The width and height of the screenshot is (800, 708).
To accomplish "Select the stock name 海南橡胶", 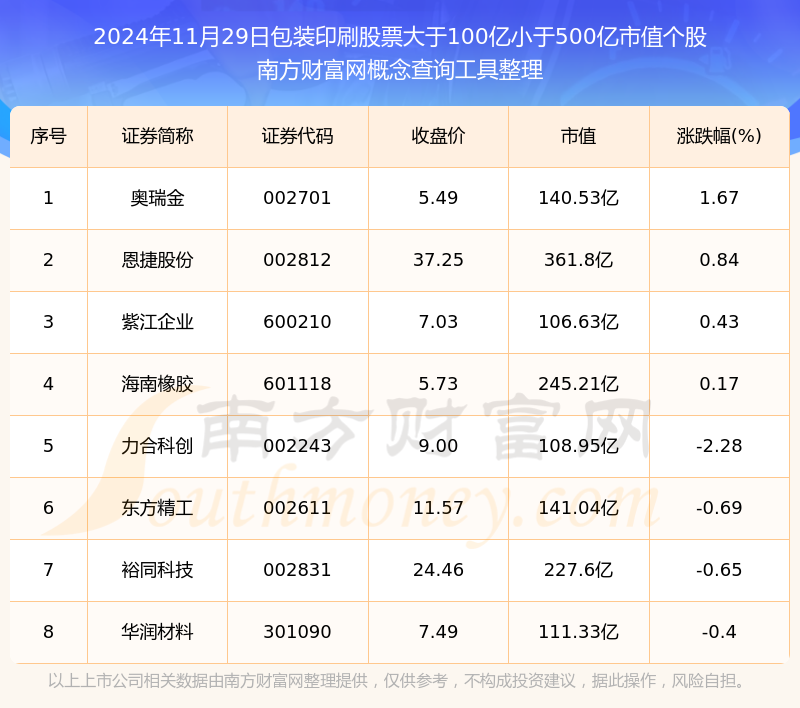I will [x=157, y=384].
